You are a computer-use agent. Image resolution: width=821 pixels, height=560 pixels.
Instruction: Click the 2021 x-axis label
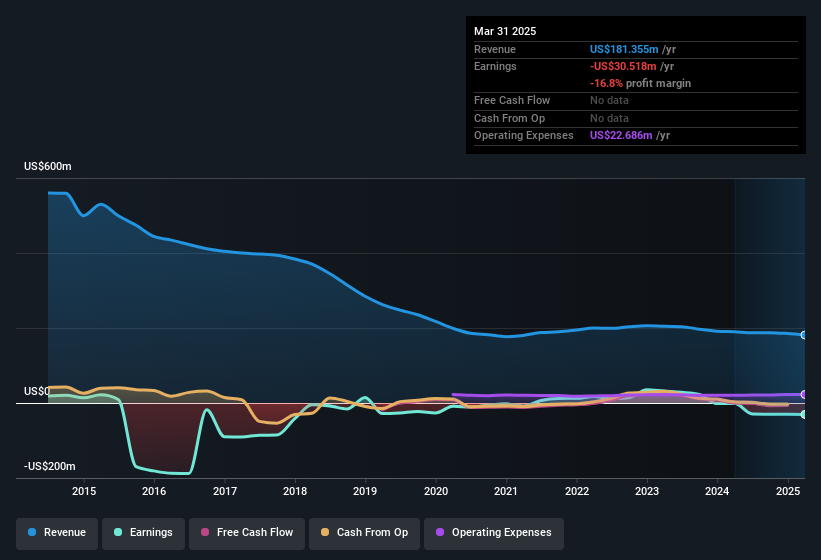(506, 491)
